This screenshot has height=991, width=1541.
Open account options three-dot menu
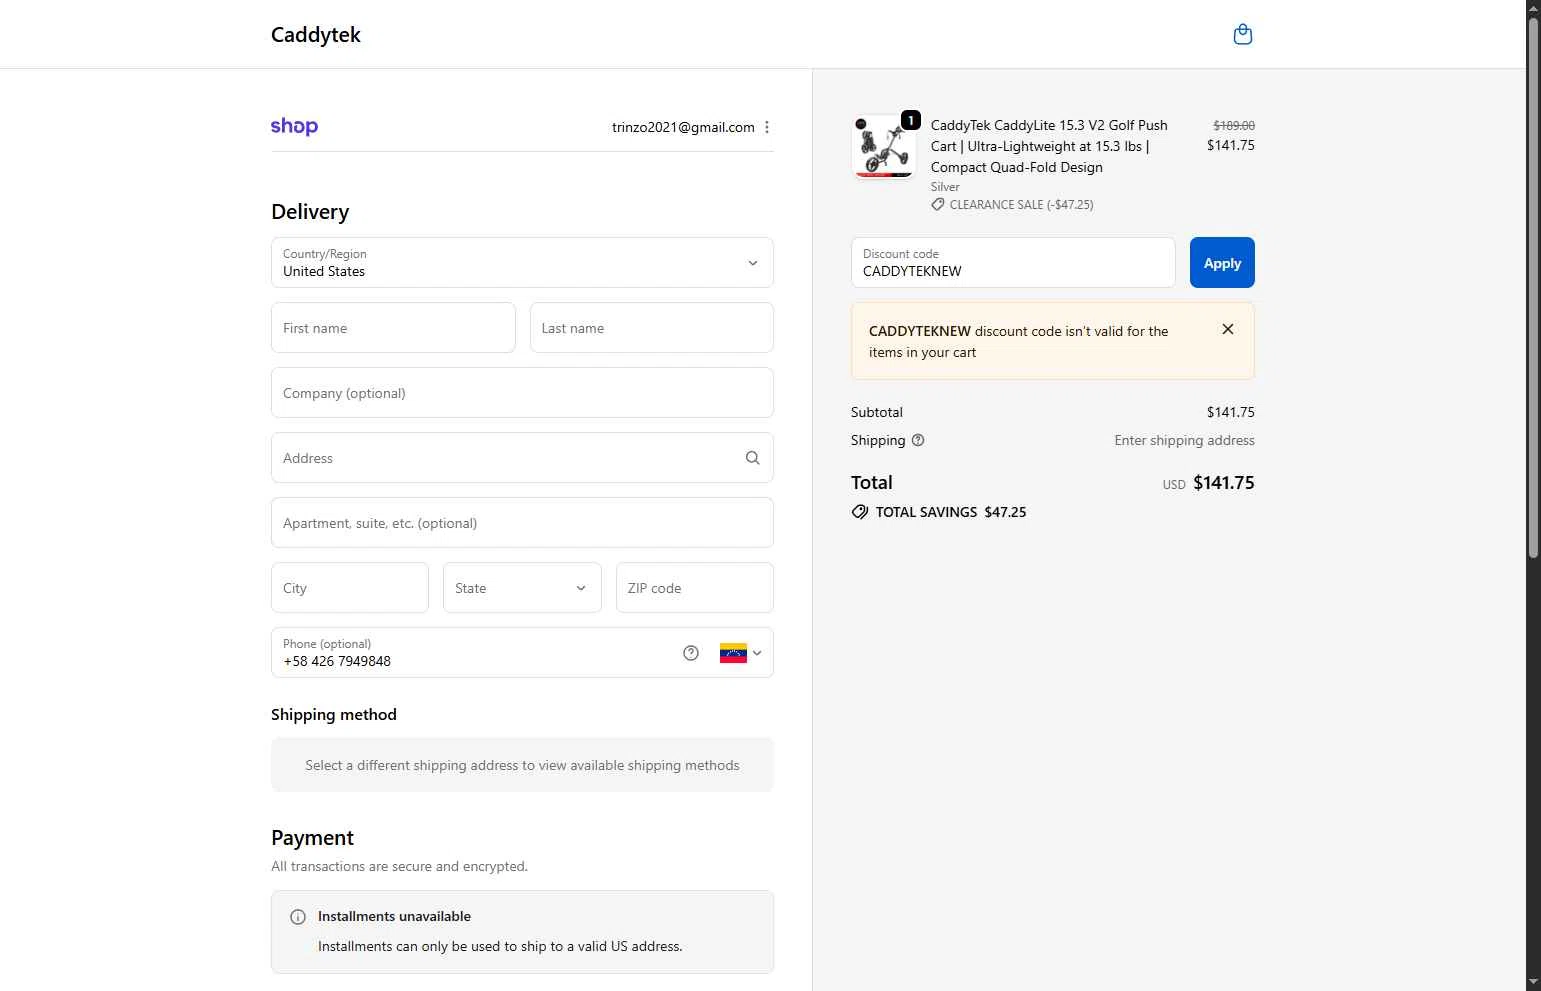(x=767, y=127)
